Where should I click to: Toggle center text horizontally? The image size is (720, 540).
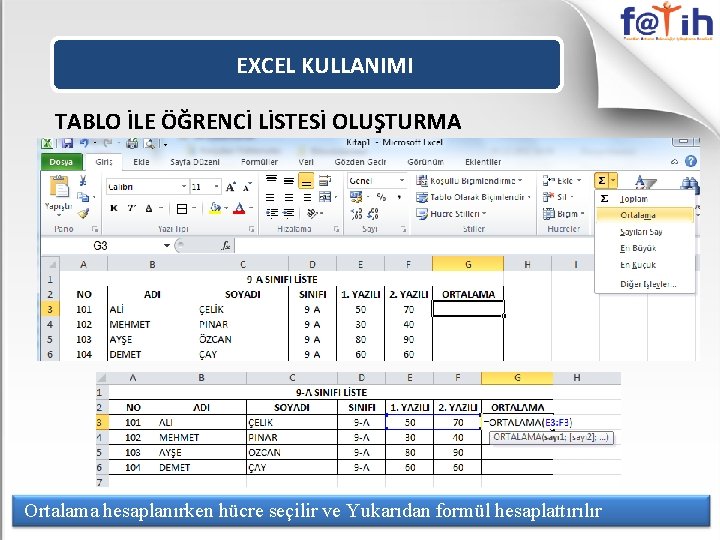coord(289,197)
